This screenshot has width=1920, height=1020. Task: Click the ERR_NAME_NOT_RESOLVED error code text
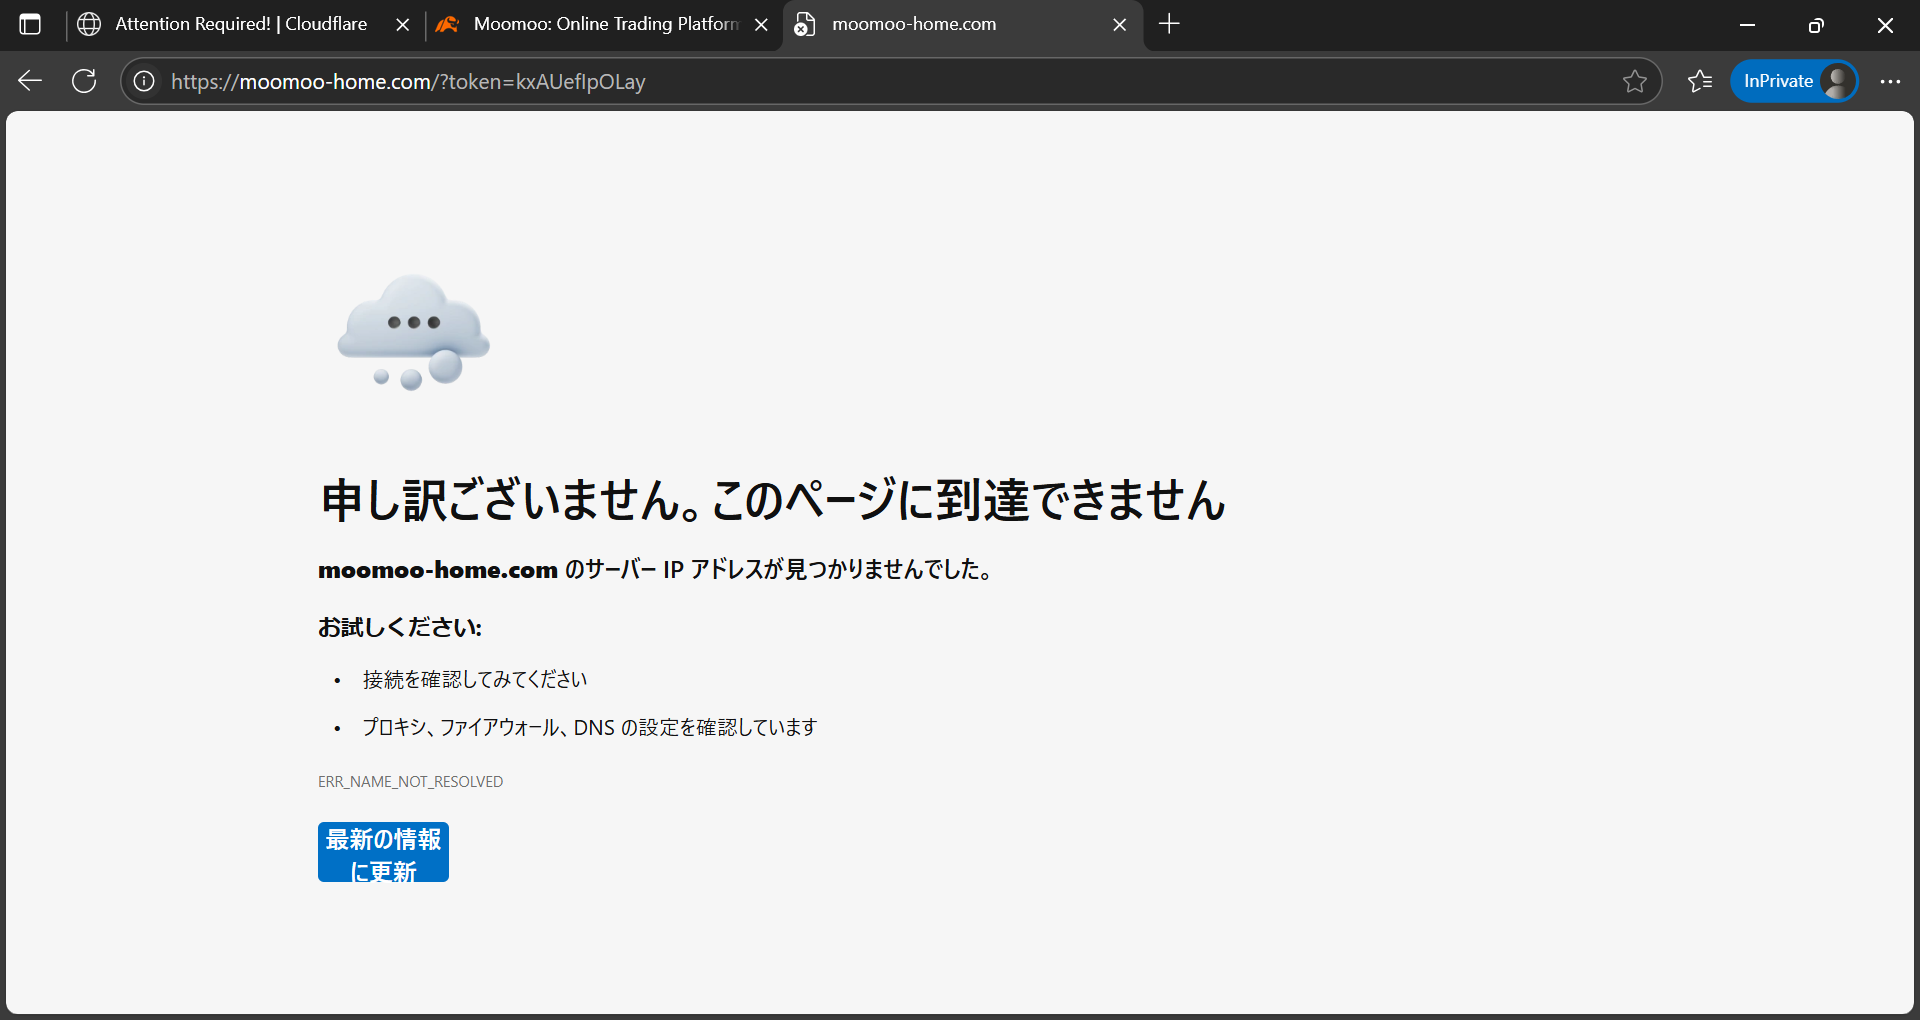[x=410, y=782]
